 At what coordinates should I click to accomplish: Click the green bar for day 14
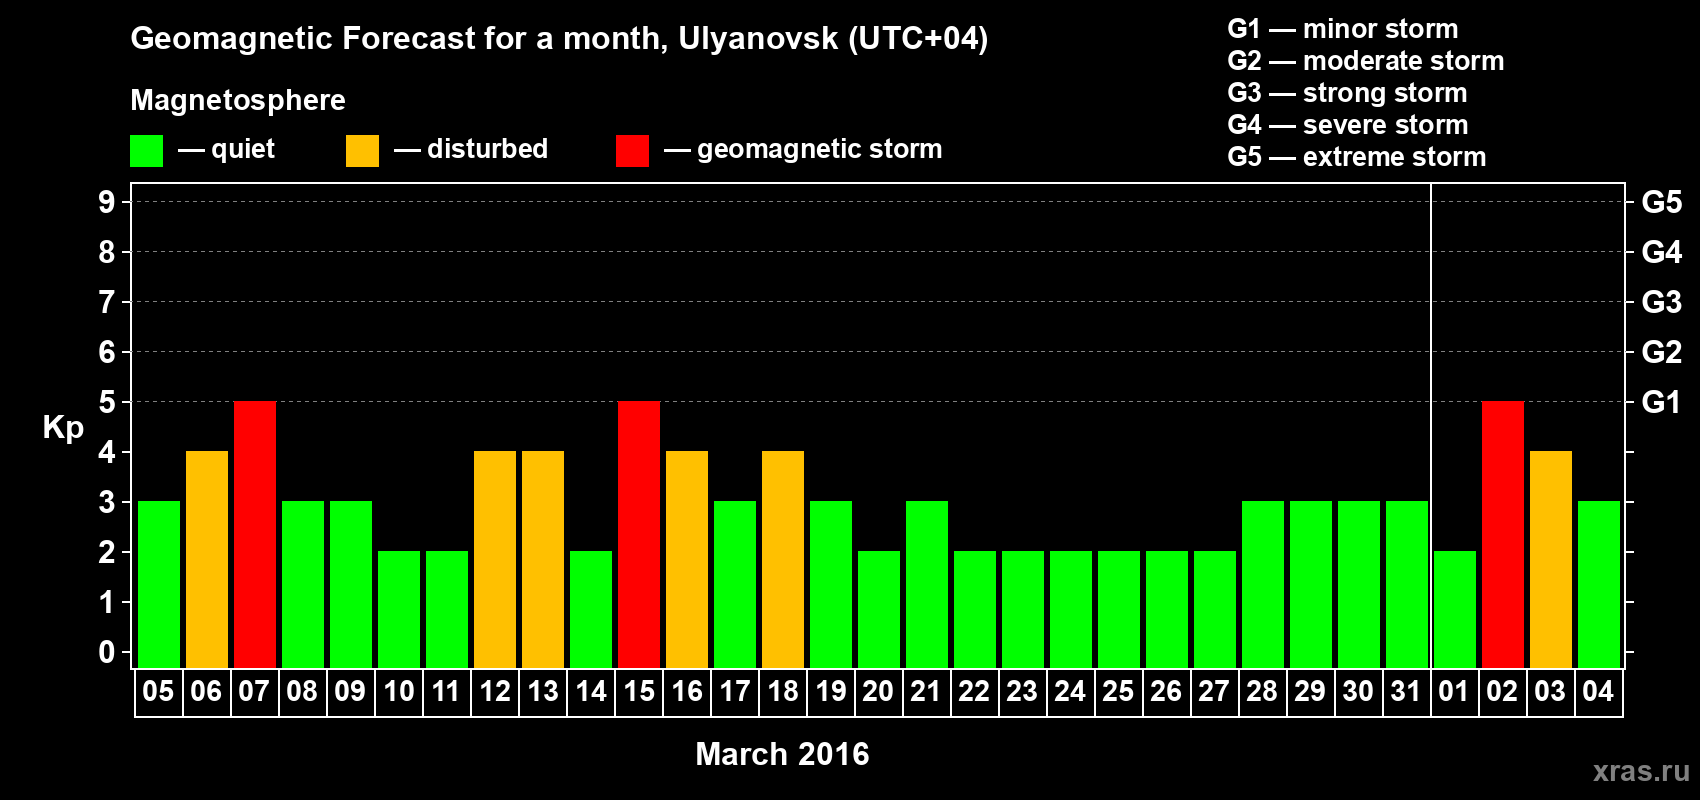point(591,609)
